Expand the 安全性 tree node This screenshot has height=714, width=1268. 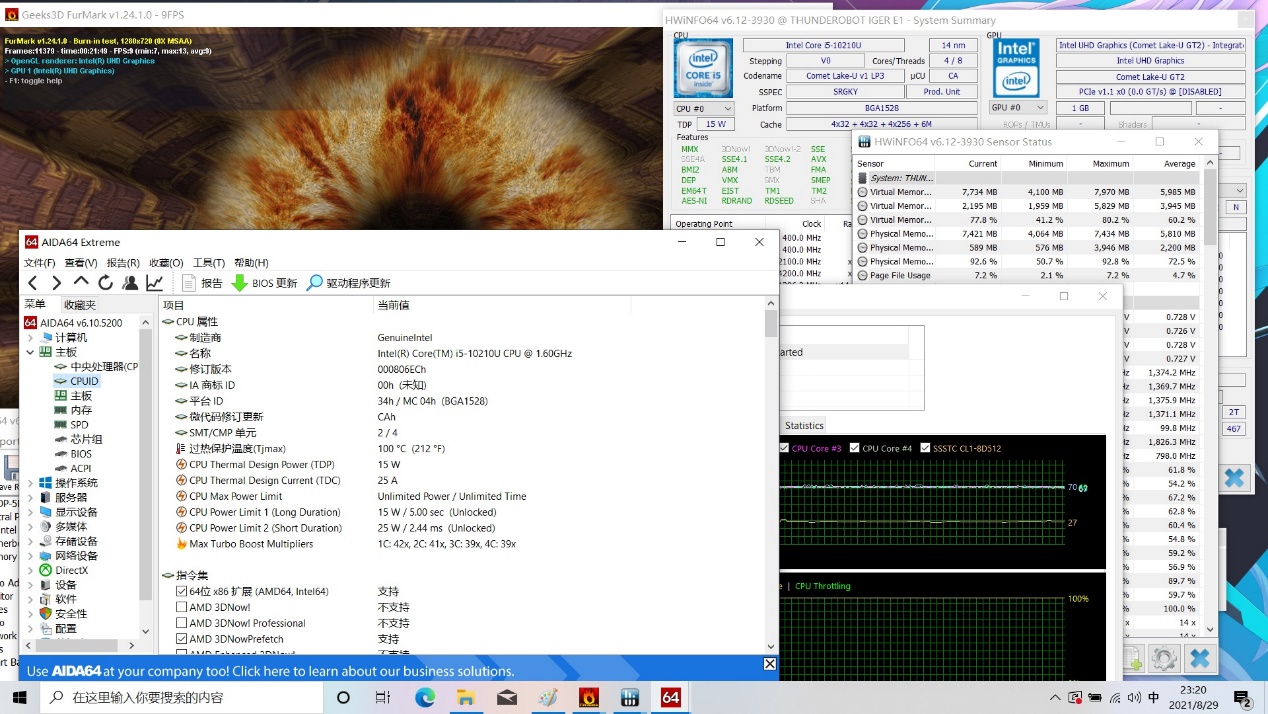[x=30, y=614]
